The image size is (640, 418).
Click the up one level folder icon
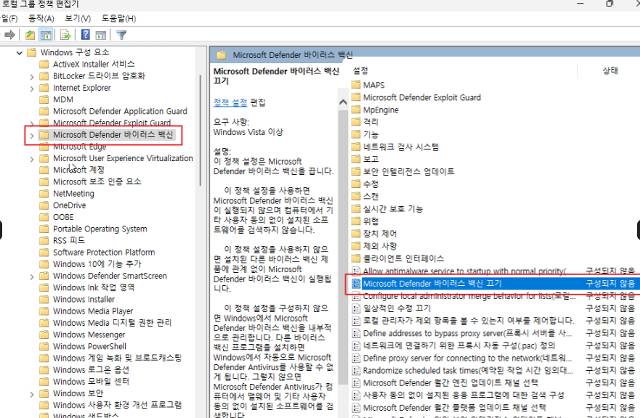coord(30,35)
